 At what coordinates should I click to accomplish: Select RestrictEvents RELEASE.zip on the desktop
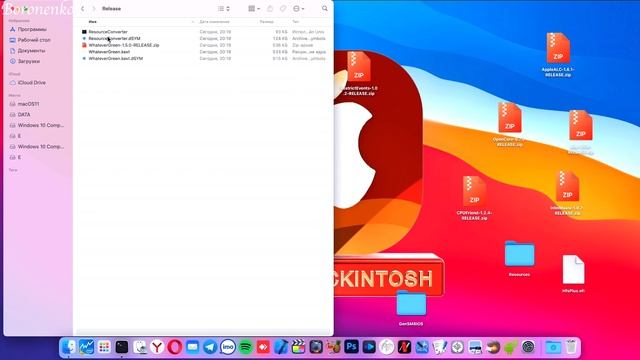point(359,73)
